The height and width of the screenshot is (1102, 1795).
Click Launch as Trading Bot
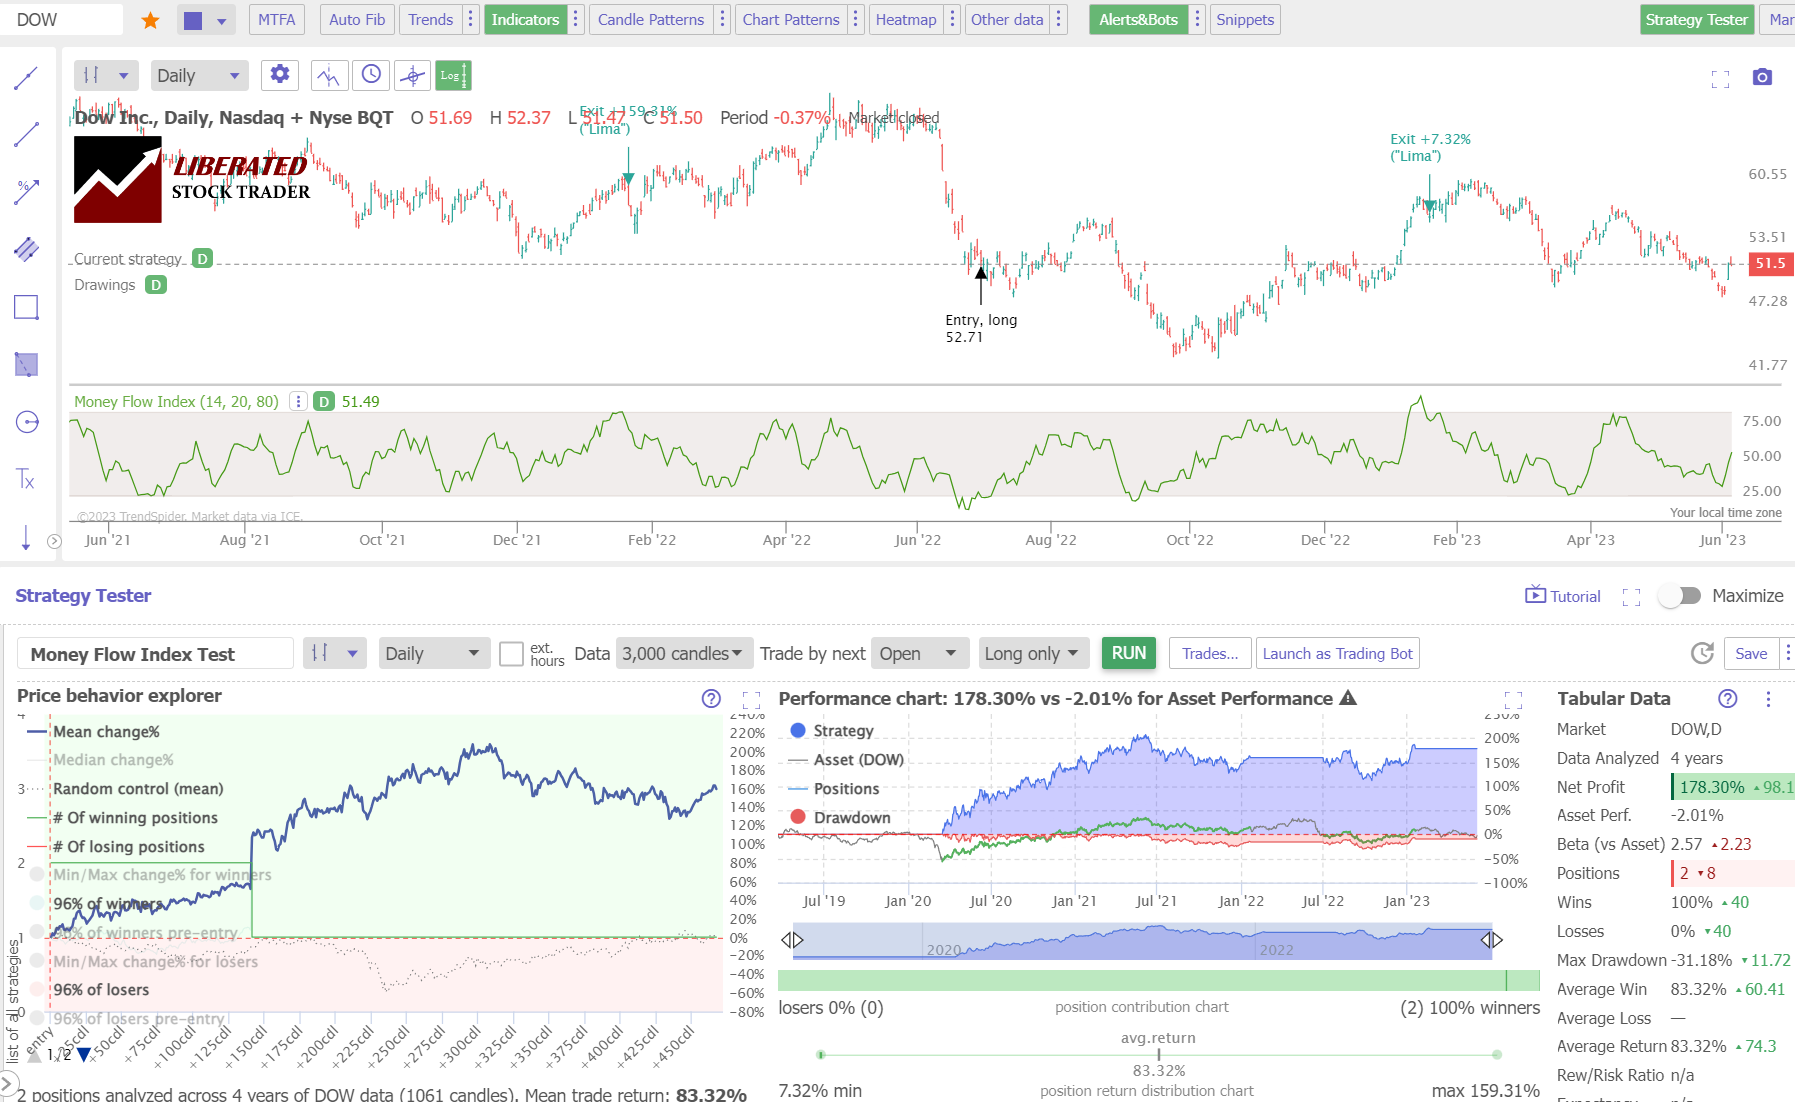coord(1337,653)
